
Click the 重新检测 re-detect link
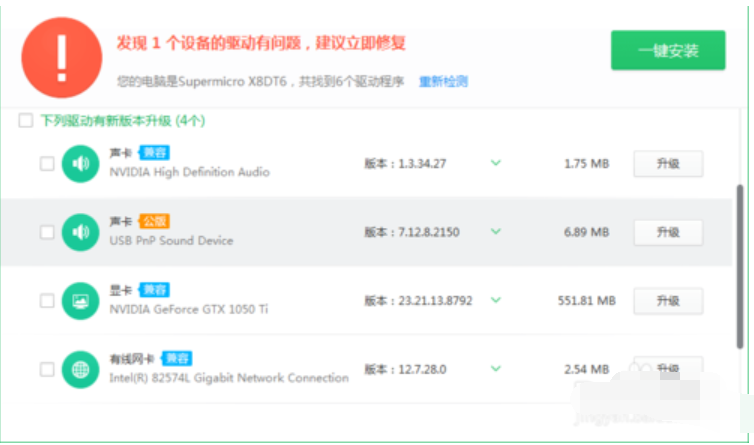[x=443, y=82]
